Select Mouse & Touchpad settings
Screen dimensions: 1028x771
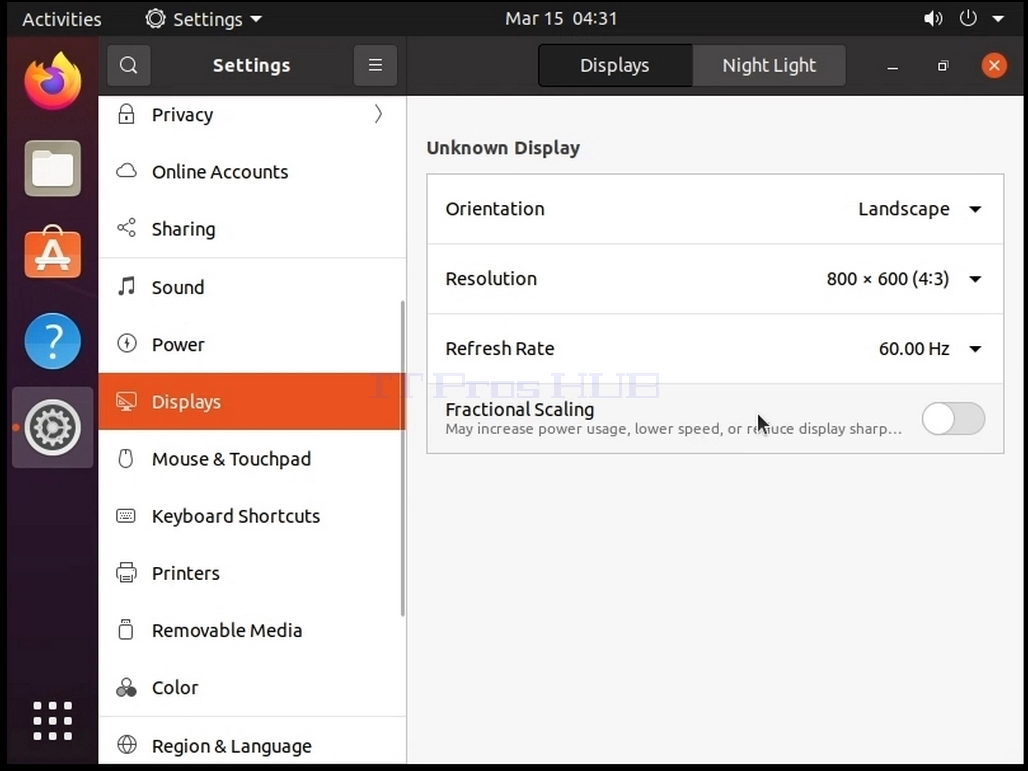point(252,458)
